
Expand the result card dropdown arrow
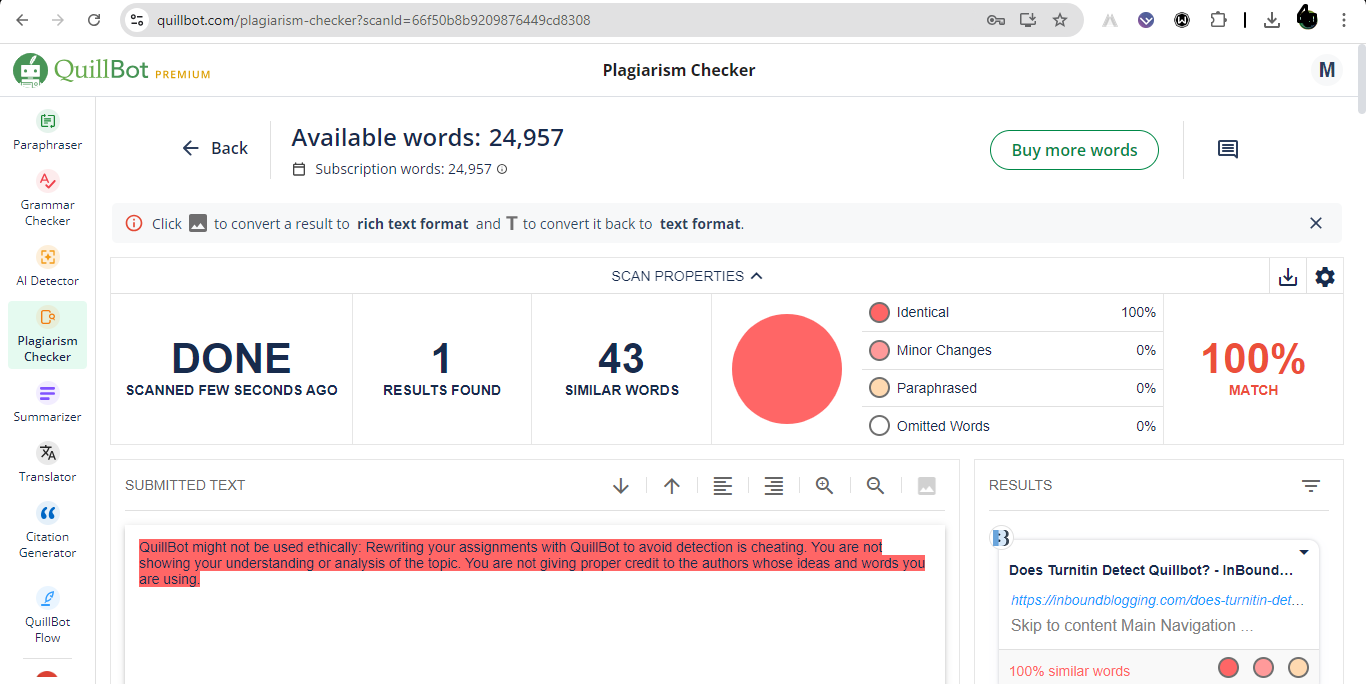click(x=1304, y=552)
